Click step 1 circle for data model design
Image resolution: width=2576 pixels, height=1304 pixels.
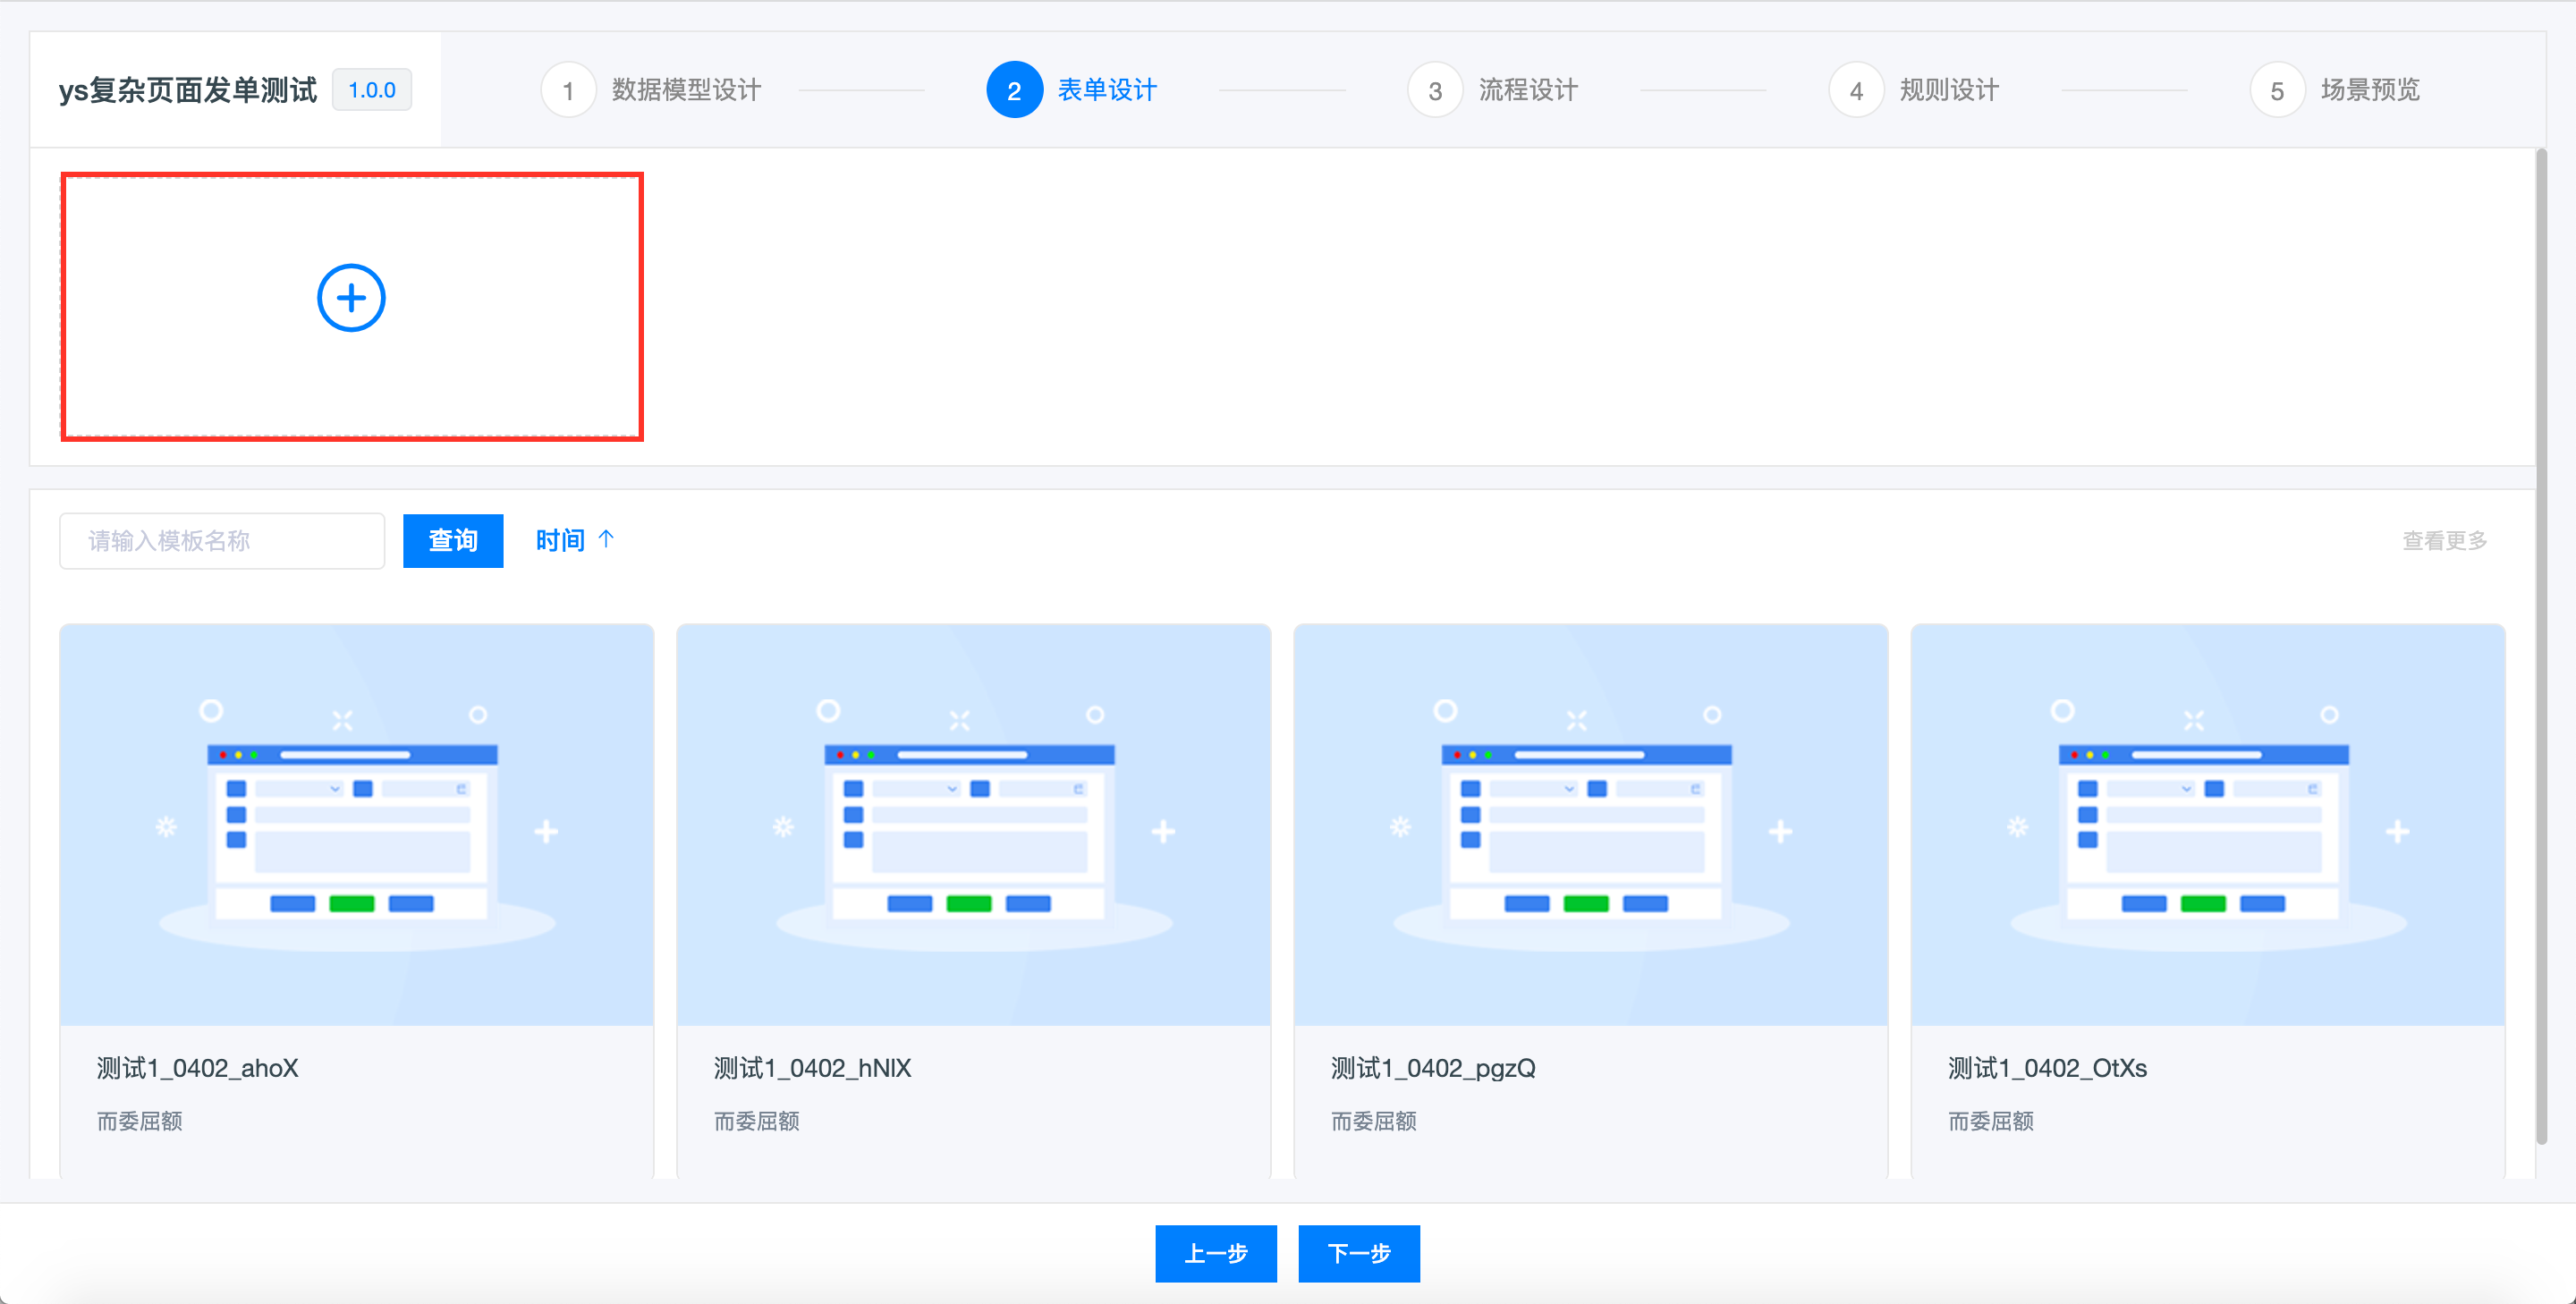[x=568, y=91]
